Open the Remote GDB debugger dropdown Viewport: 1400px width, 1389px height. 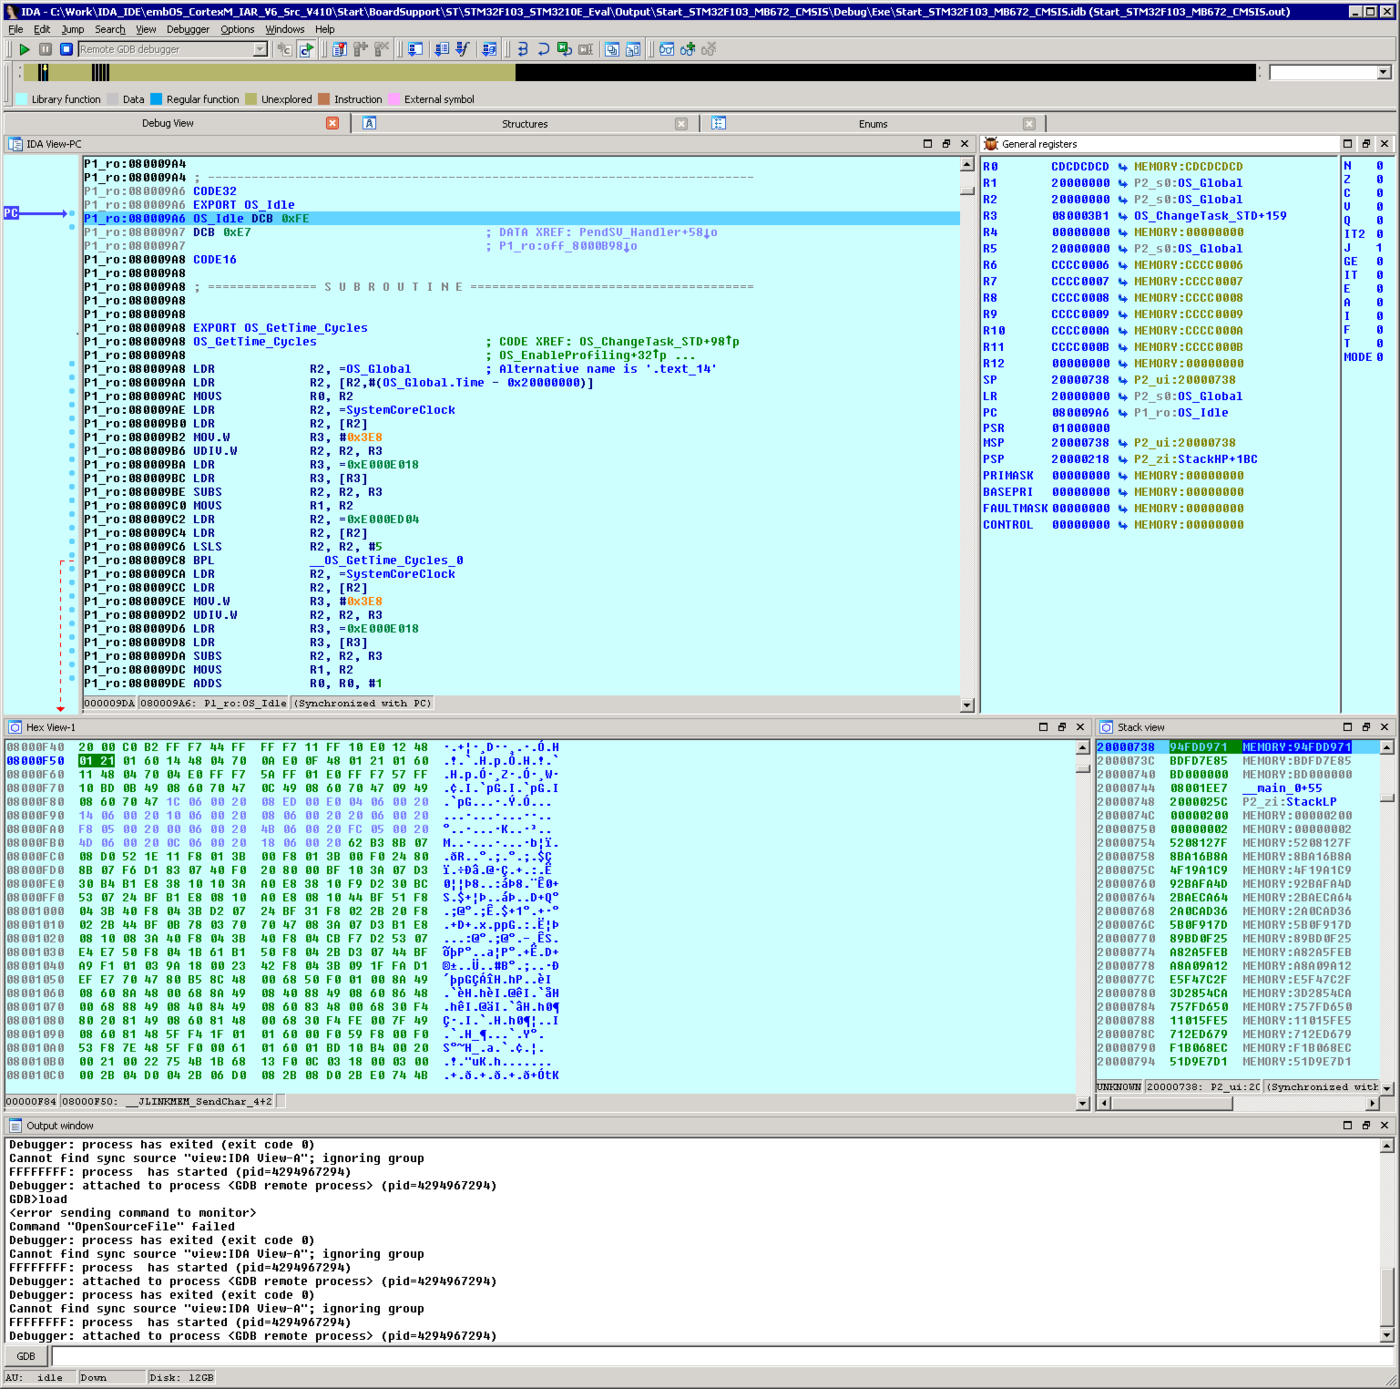click(260, 49)
